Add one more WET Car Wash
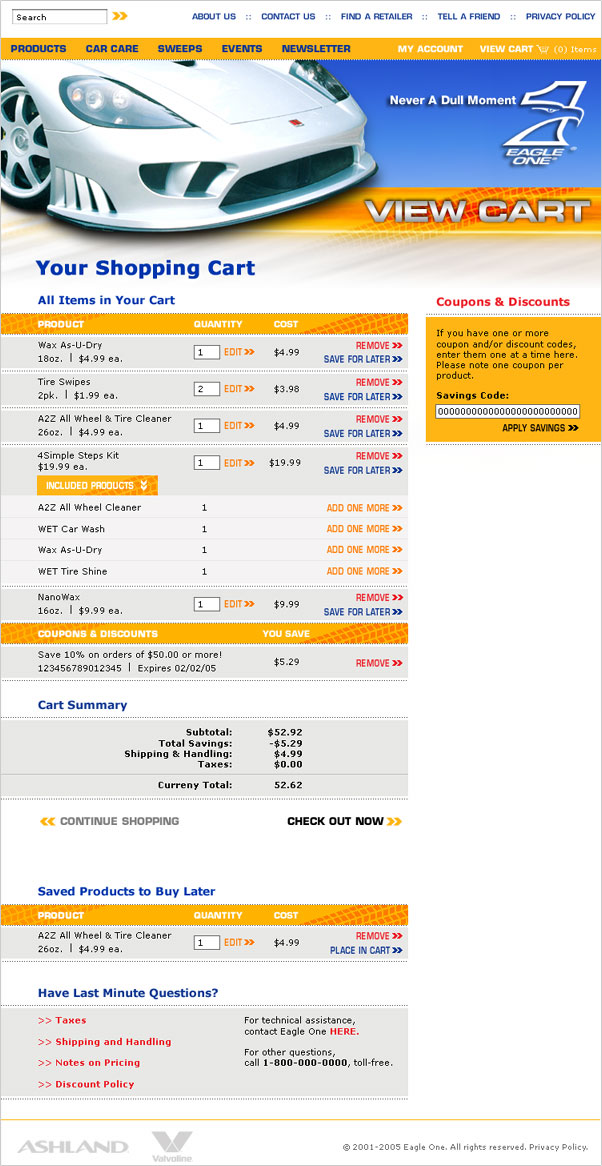This screenshot has height=1166, width=602. click(x=364, y=529)
